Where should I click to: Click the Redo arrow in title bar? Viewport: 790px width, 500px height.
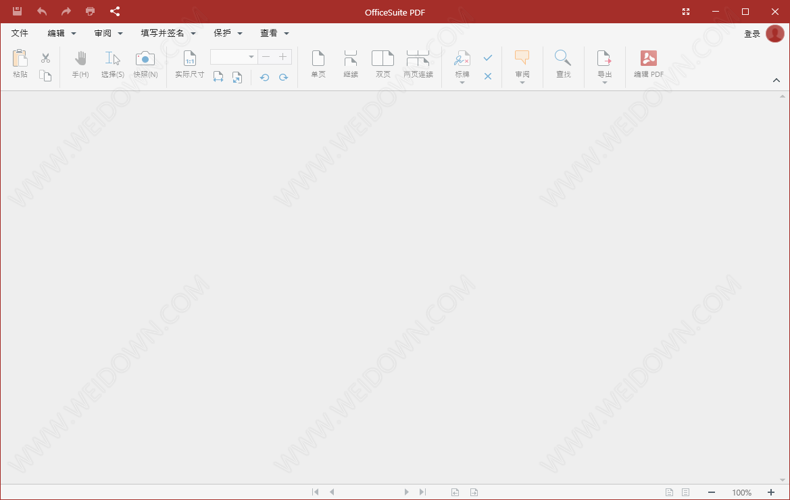coord(66,11)
